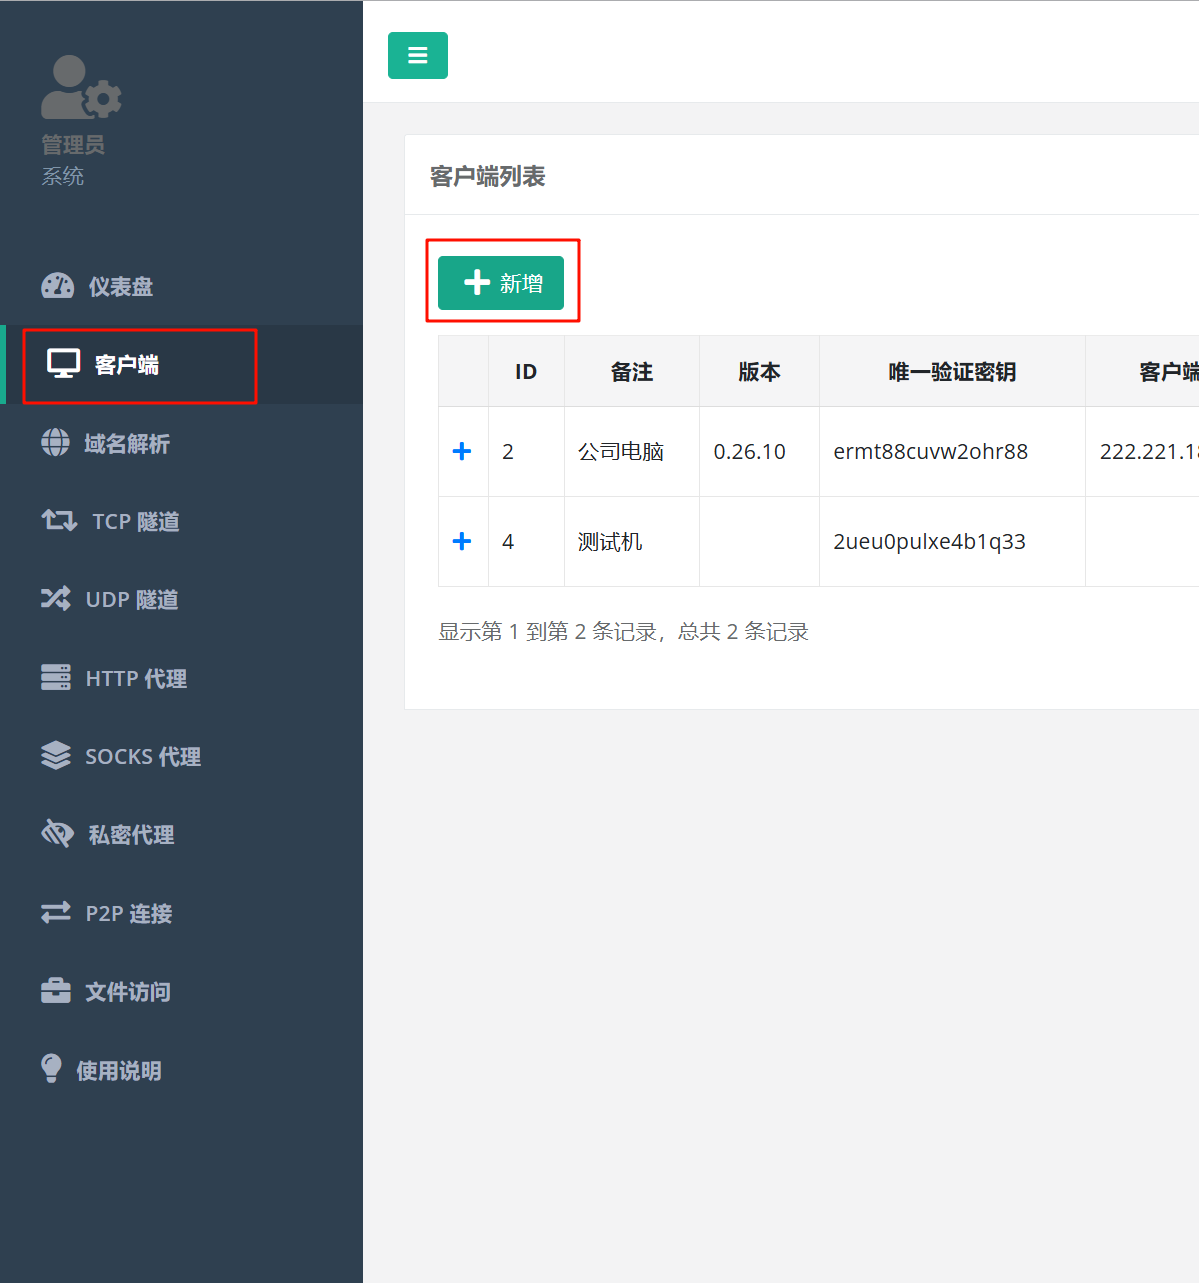Screen dimensions: 1199x1283
Task: Click the ID column header
Action: pyautogui.click(x=526, y=372)
